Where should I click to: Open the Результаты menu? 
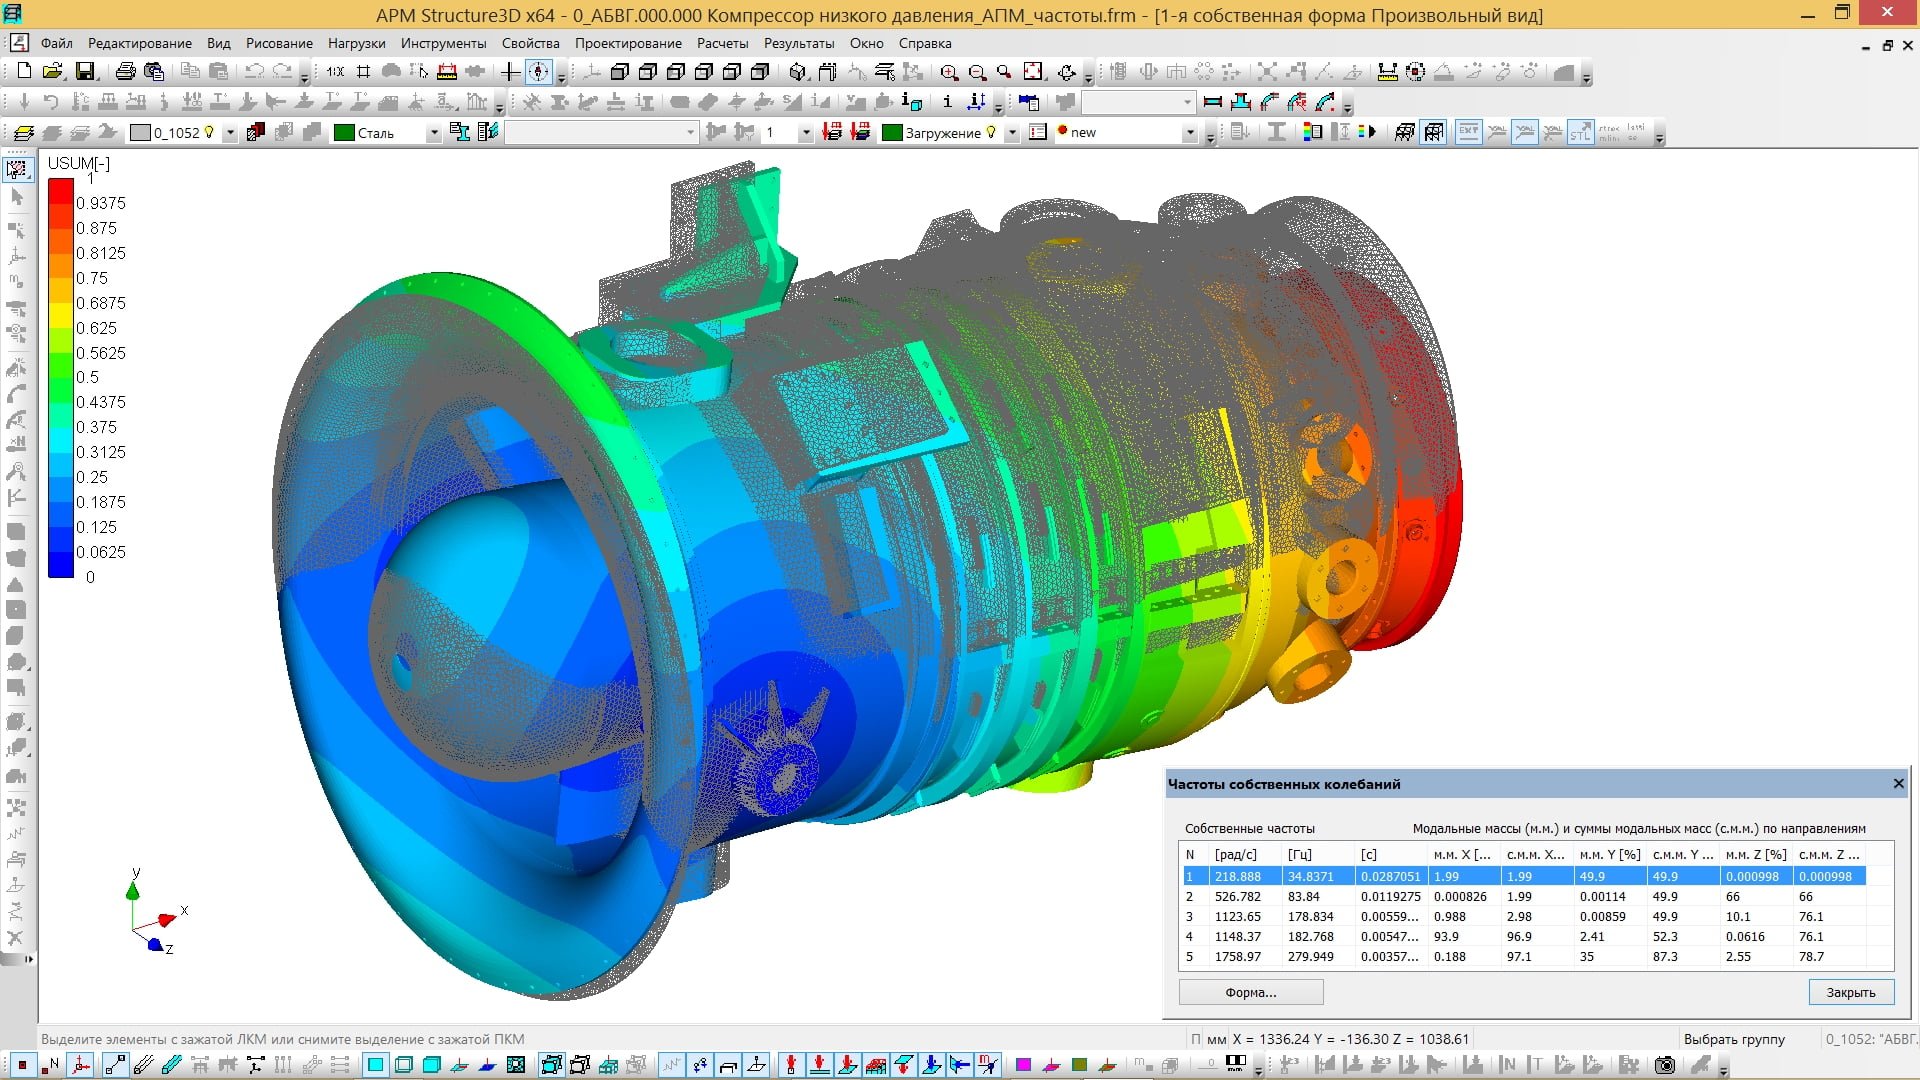[798, 43]
